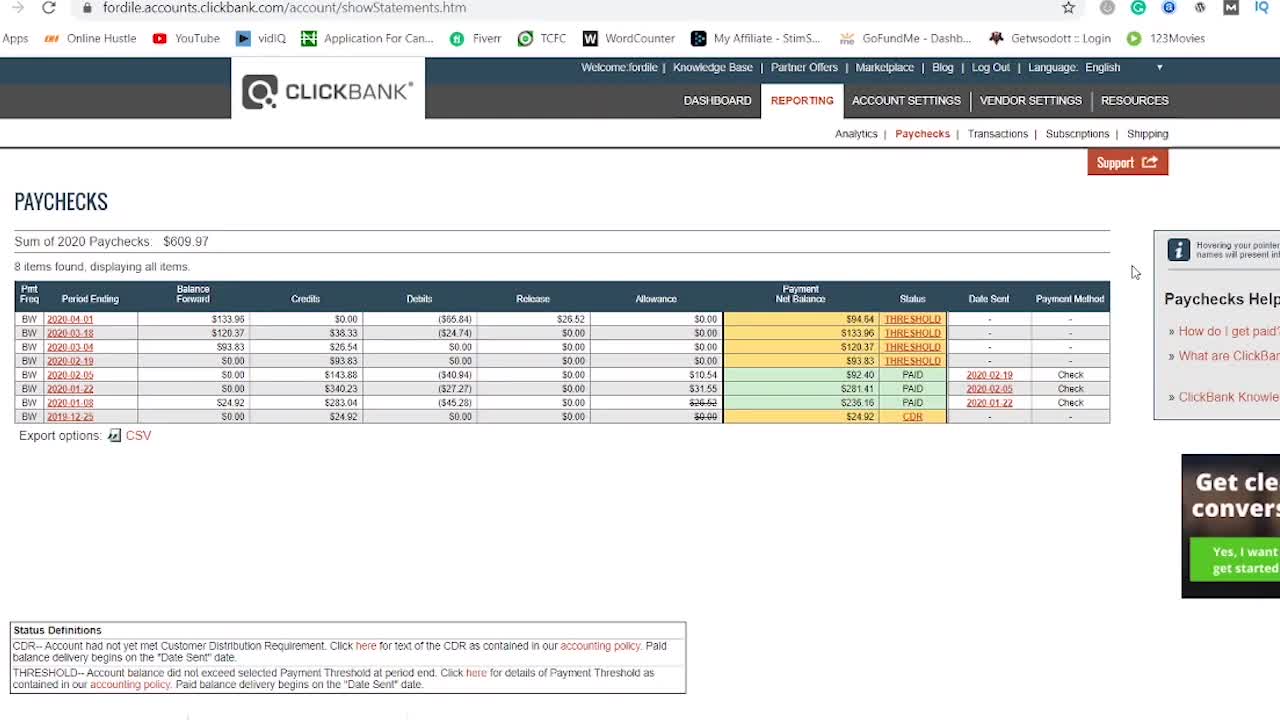Open the Getwsodo Login bookmark

(x=1050, y=39)
